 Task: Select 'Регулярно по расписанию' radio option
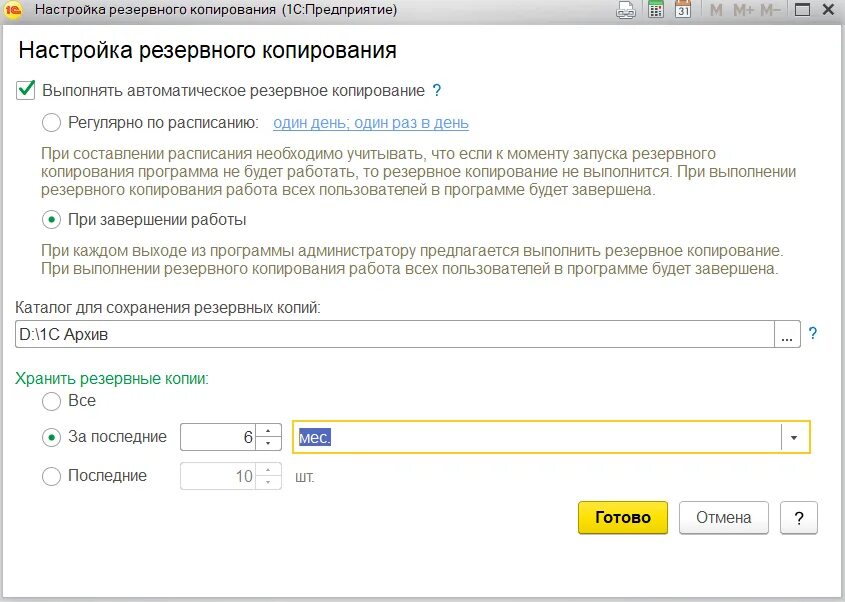(51, 123)
